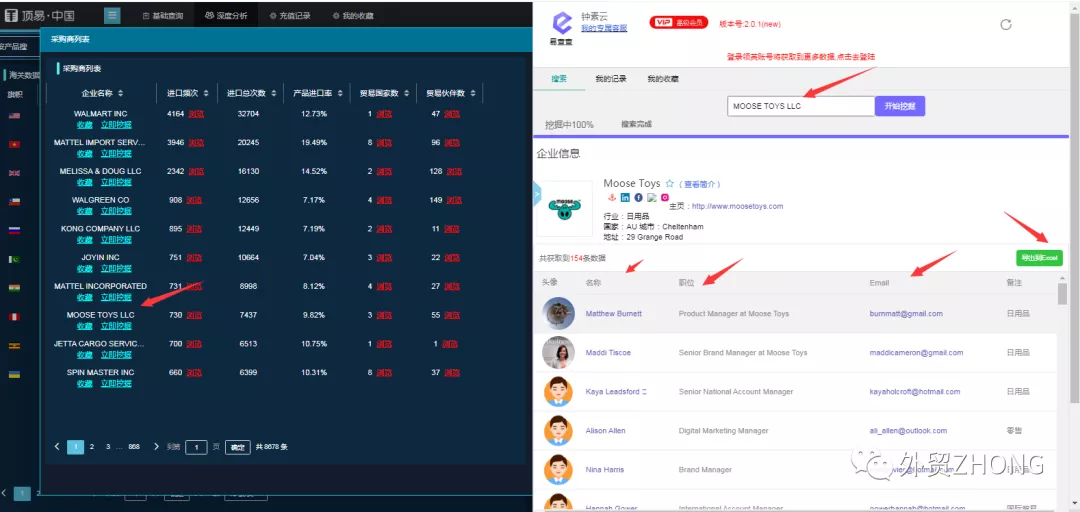Viewport: 1080px width, 512px height.
Task: Select the 搜索 tab
Action: click(559, 79)
